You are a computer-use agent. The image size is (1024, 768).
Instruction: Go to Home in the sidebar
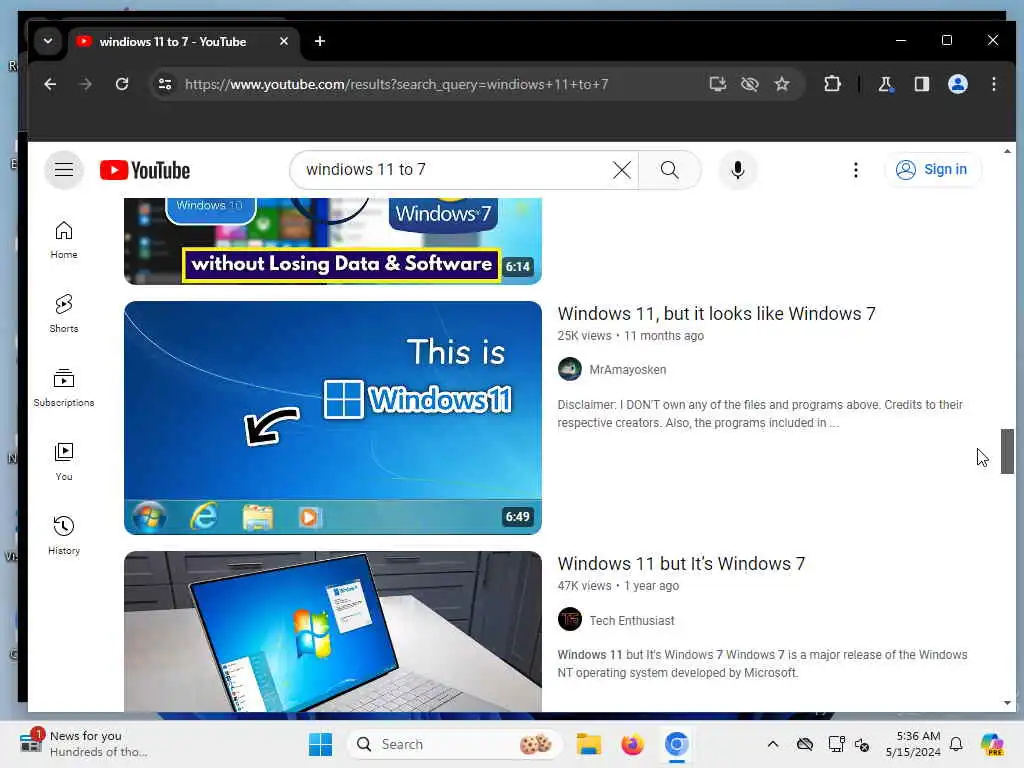point(64,240)
